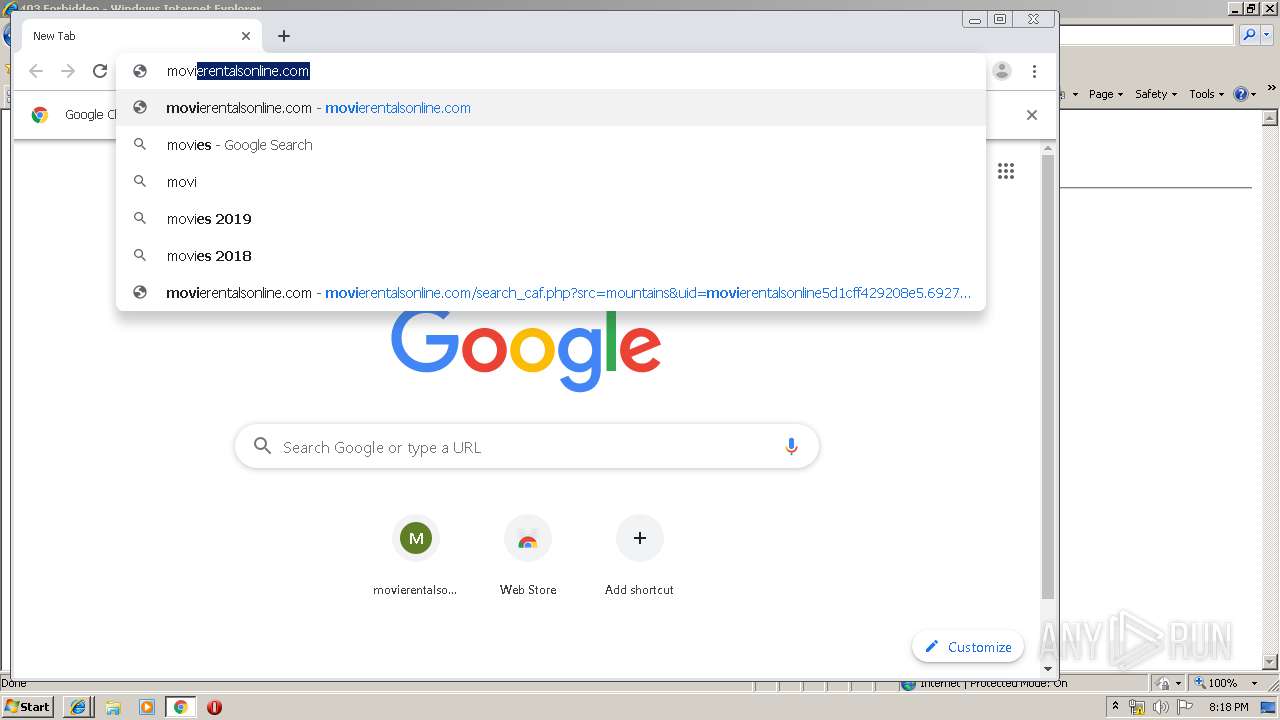
Task: Click the omnibox text movierentalsonline.com
Action: [238, 71]
